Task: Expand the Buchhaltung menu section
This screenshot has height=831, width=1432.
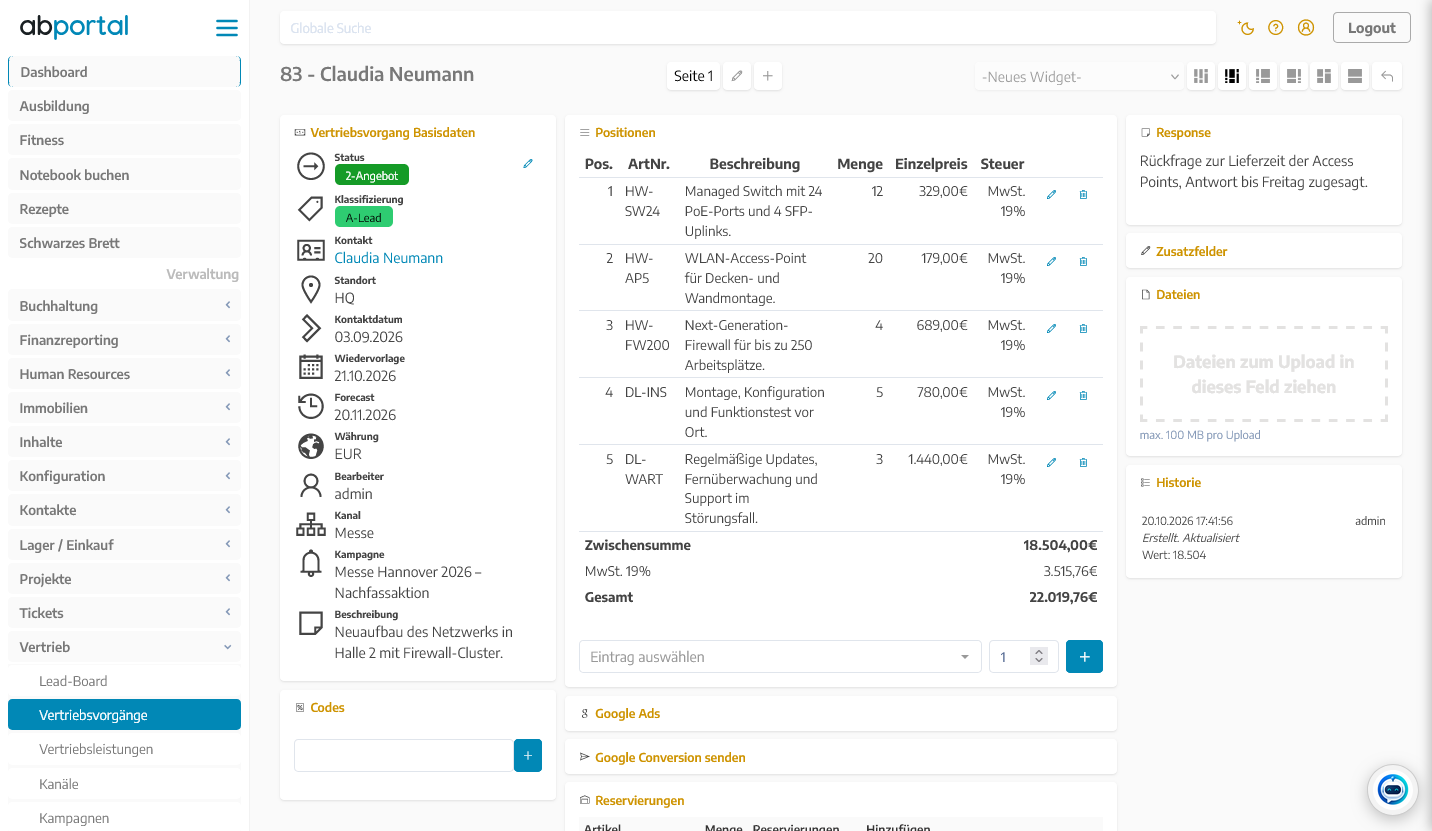Action: coord(125,306)
